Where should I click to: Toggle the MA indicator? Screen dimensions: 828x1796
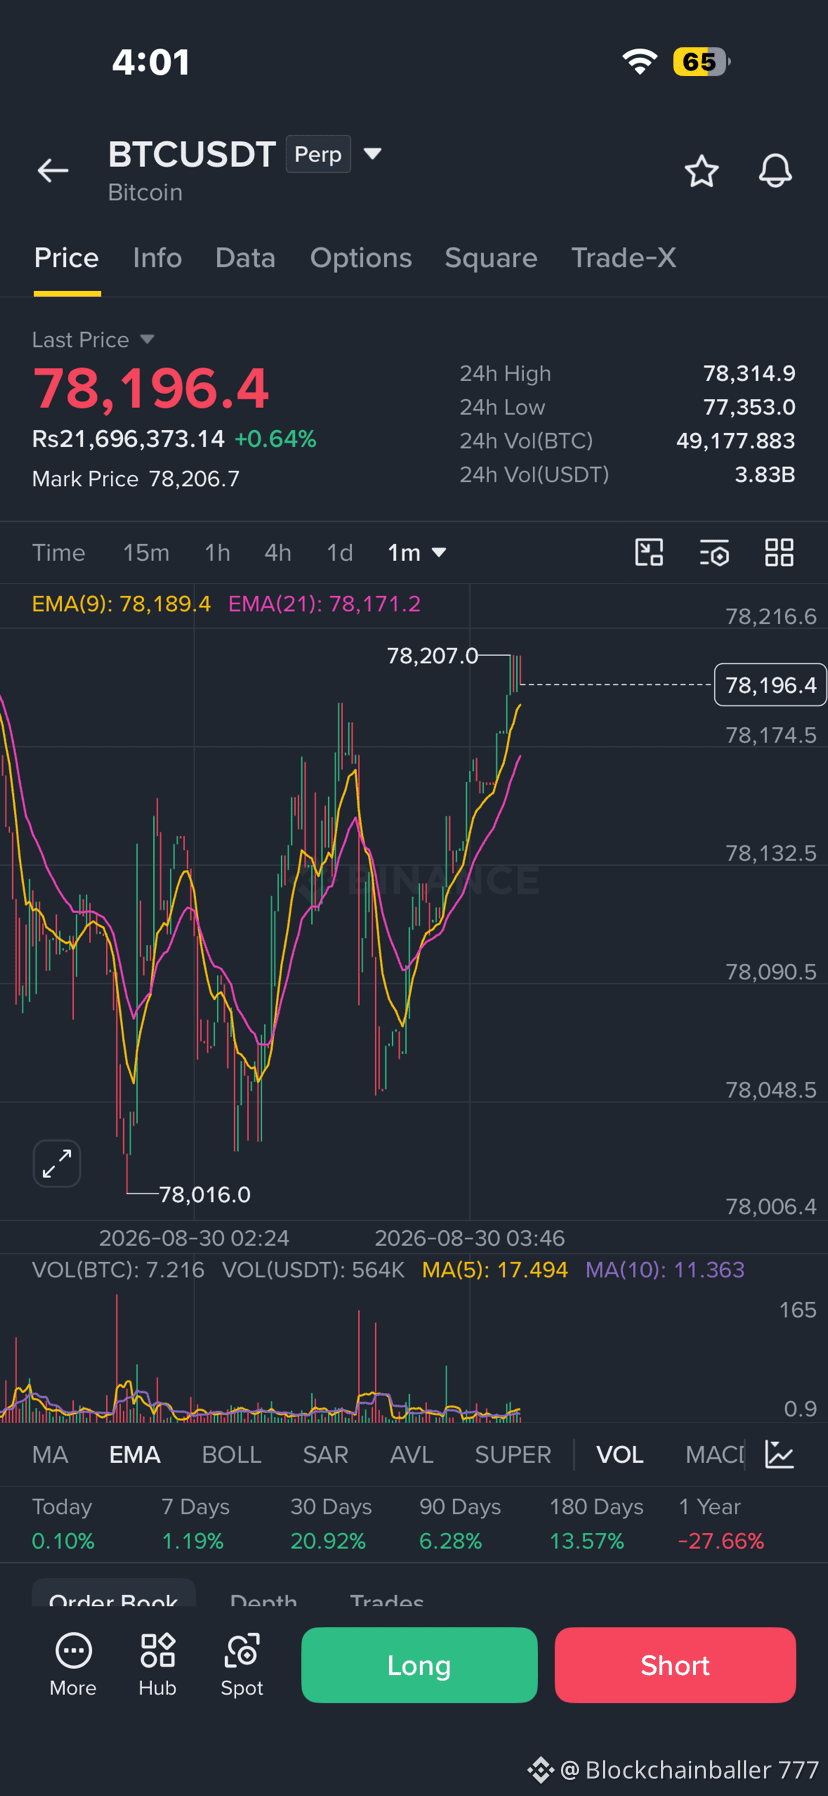(x=50, y=1455)
